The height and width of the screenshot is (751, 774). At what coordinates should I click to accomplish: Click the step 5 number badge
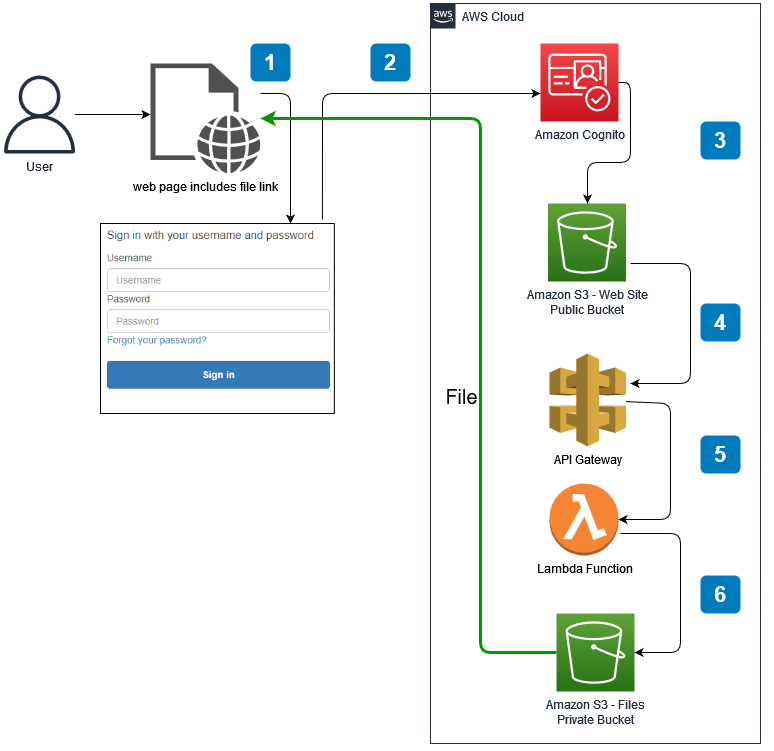pyautogui.click(x=720, y=453)
